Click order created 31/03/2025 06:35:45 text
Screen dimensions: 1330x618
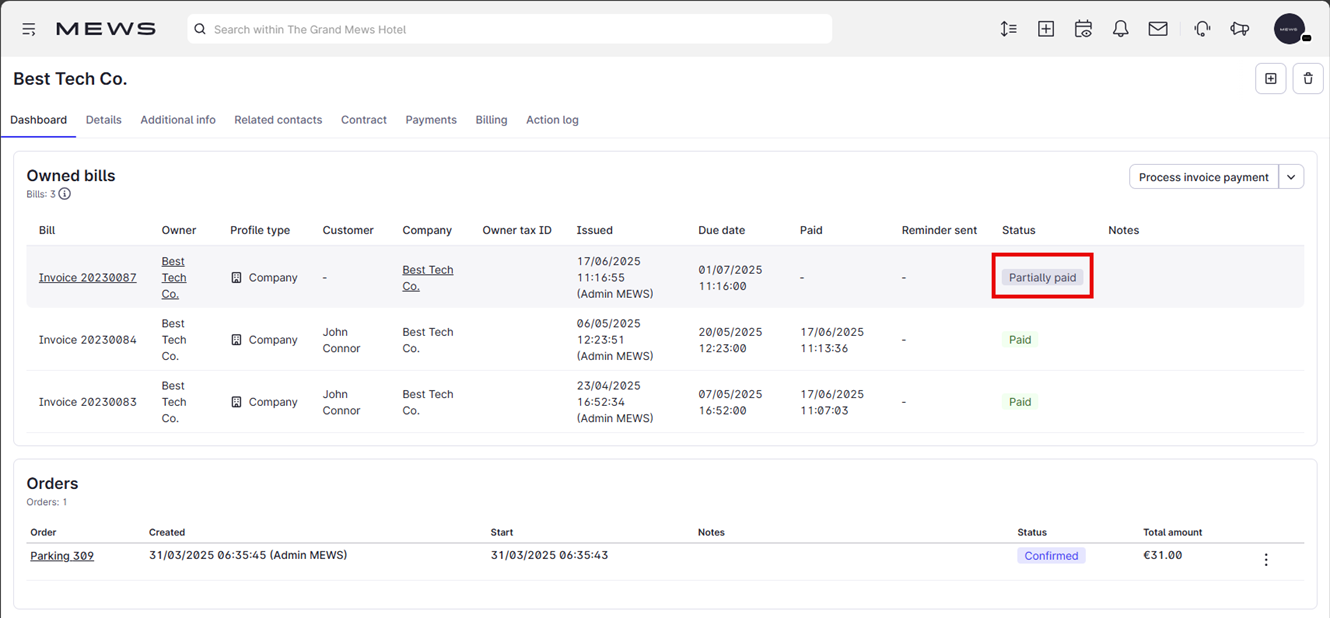pos(248,555)
